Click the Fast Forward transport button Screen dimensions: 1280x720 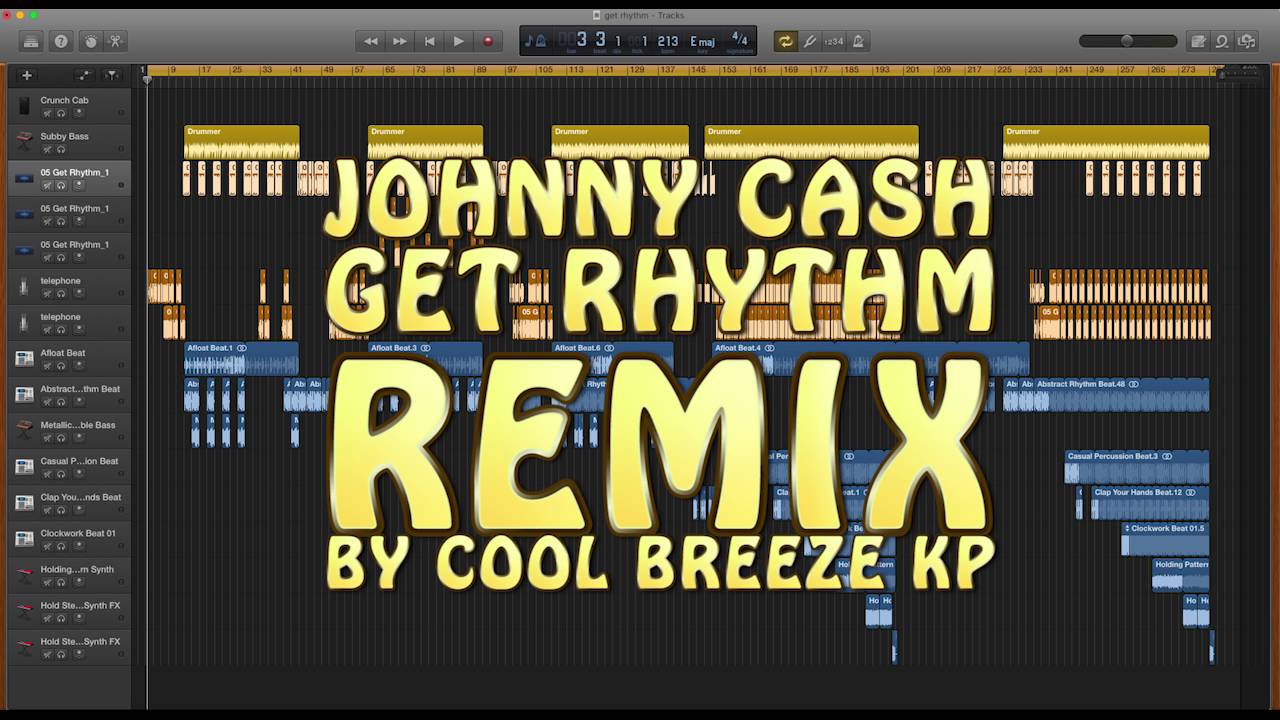[x=400, y=41]
